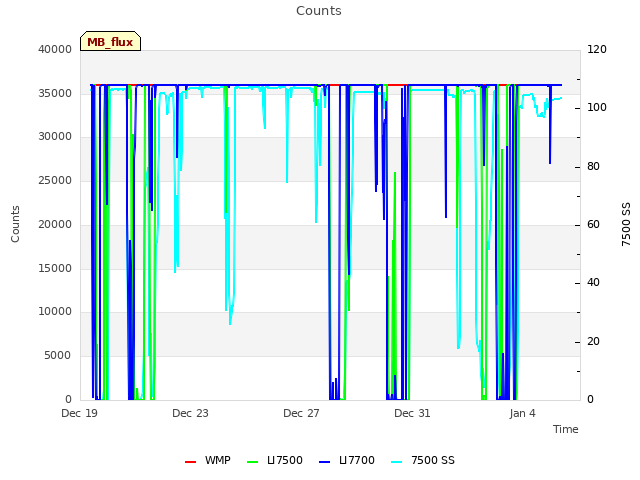Screen dimensions: 640x480
Task: Click the Dec 31 x-axis tick label
Action: 412,413
